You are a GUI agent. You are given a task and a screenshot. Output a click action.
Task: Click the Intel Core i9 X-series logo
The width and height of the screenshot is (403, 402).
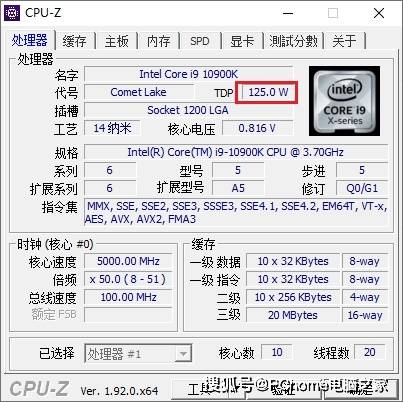(x=344, y=101)
